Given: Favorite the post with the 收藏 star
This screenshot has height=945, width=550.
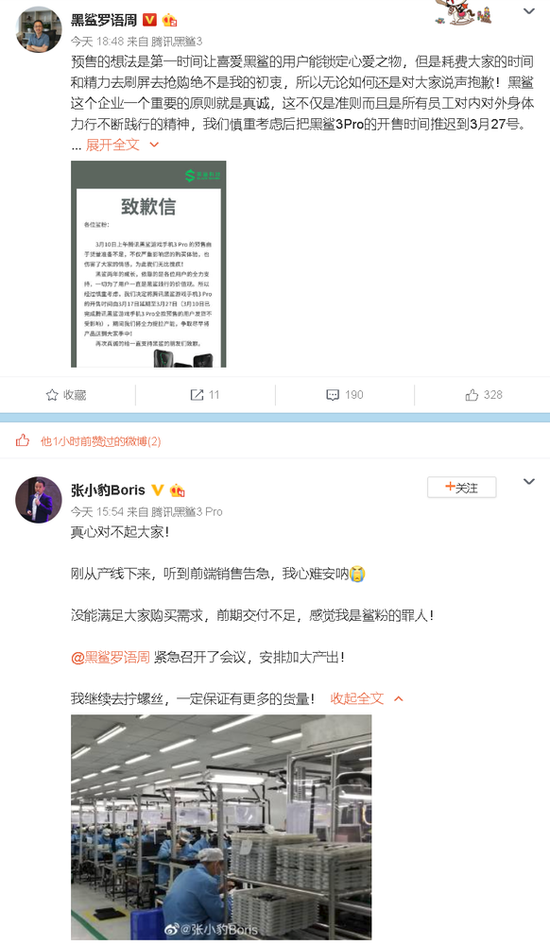Looking at the screenshot, I should pos(66,395).
